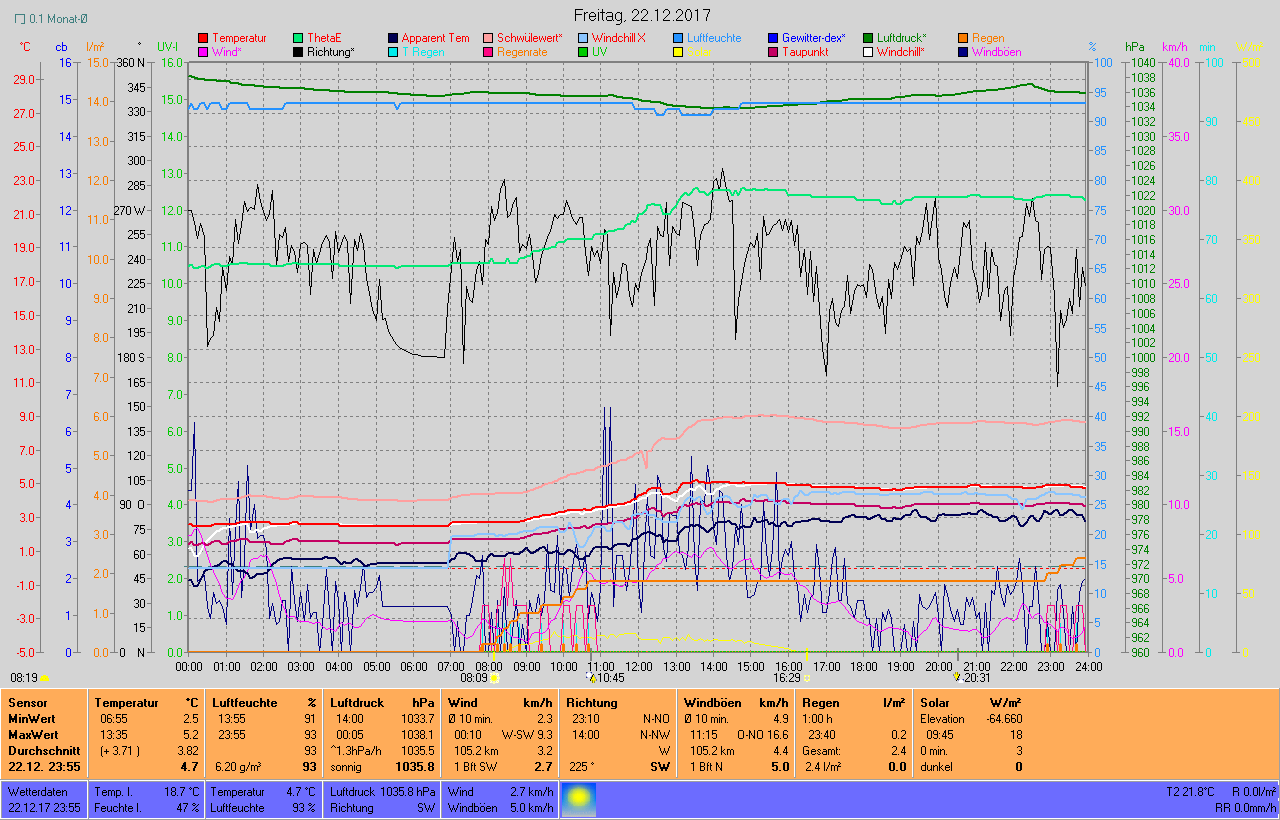Click the yellow icon beside 08:19
The width and height of the screenshot is (1280, 820).
[x=43, y=678]
